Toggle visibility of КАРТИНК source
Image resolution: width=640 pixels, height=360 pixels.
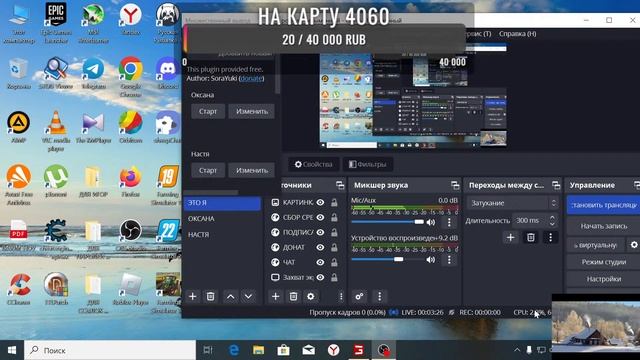click(320, 202)
